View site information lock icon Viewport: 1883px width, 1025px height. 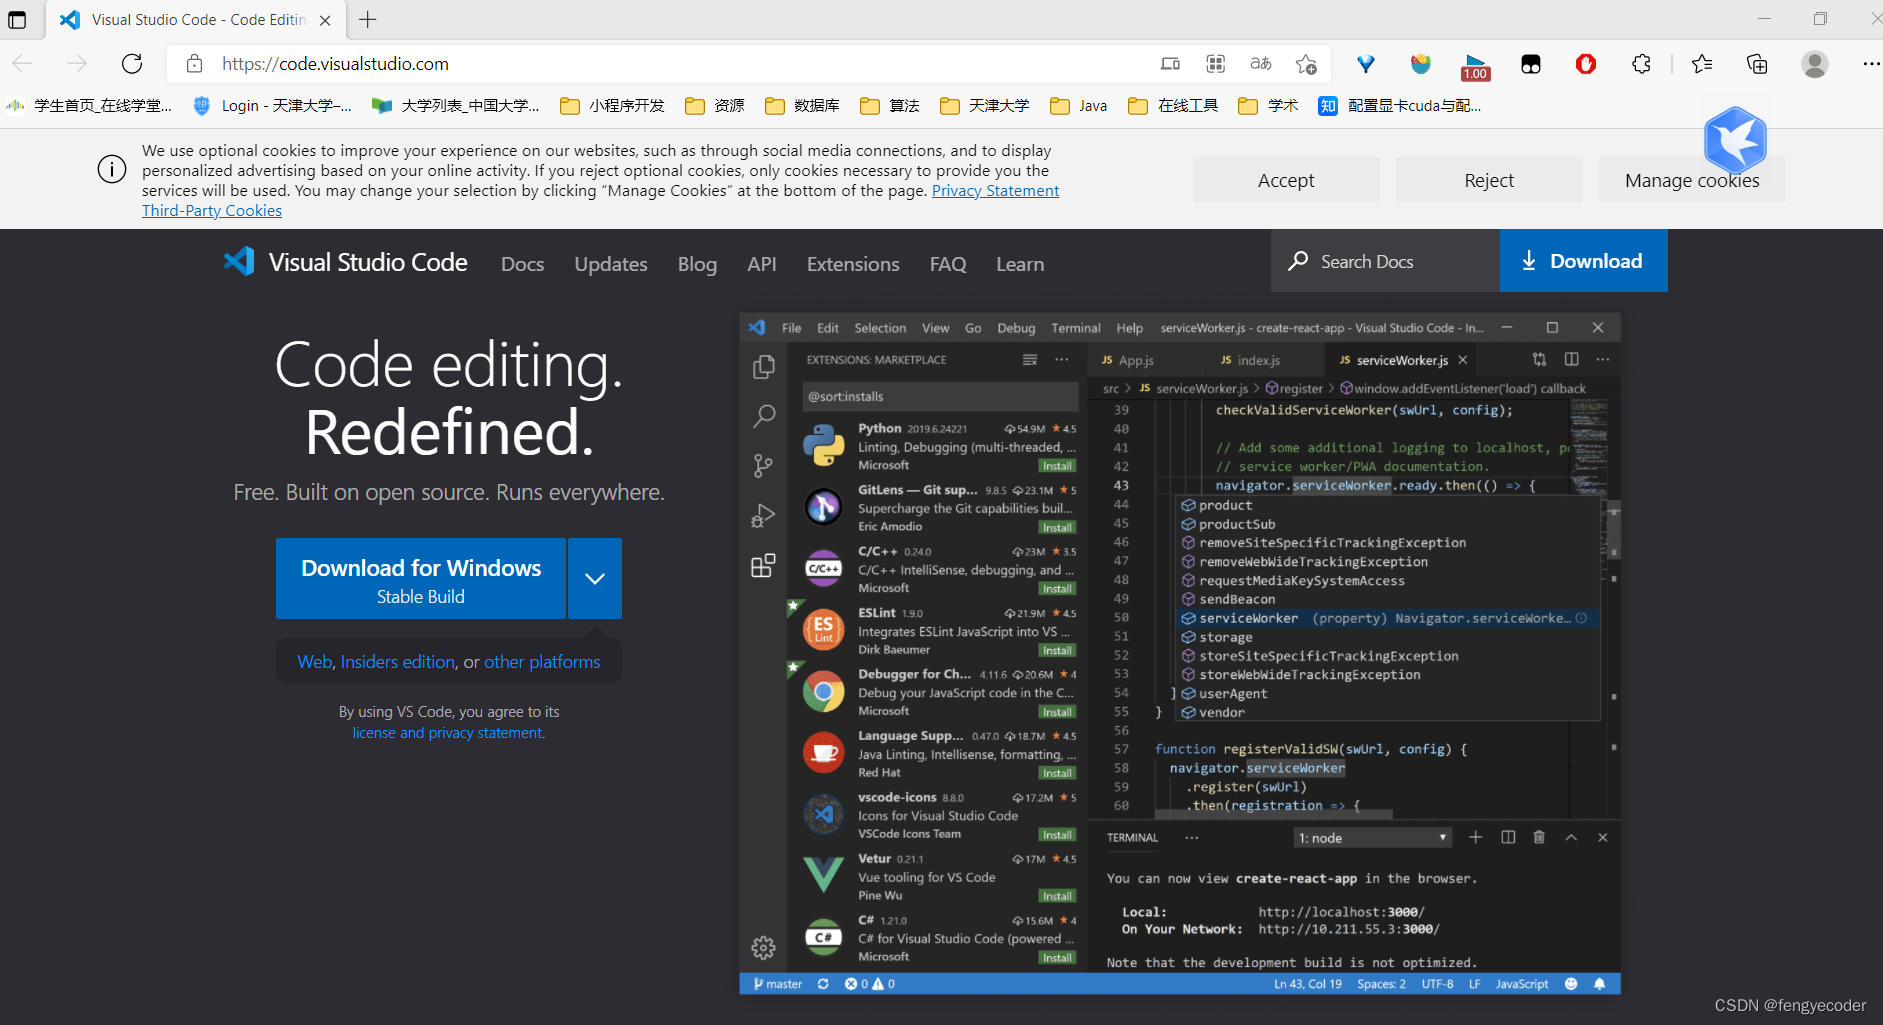(195, 64)
